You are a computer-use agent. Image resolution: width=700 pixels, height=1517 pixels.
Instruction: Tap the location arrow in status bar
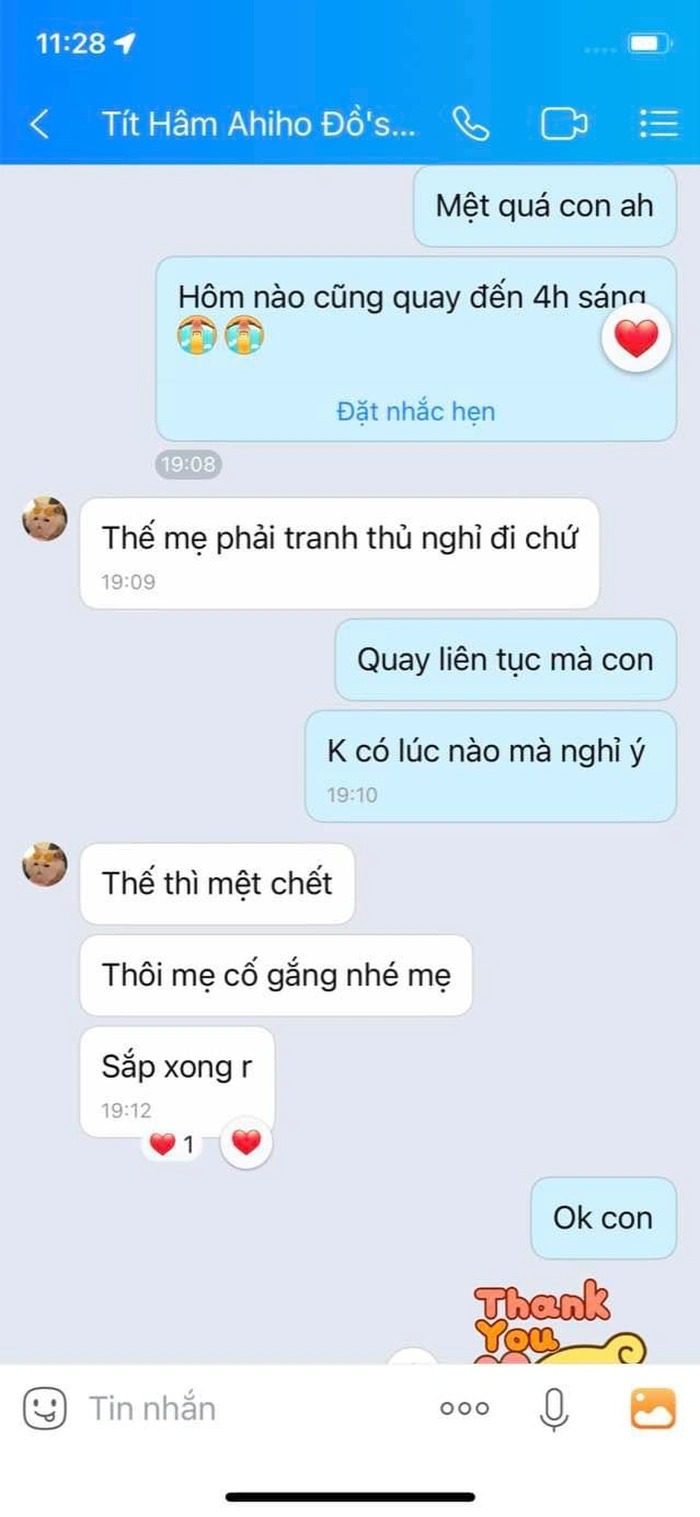(125, 43)
